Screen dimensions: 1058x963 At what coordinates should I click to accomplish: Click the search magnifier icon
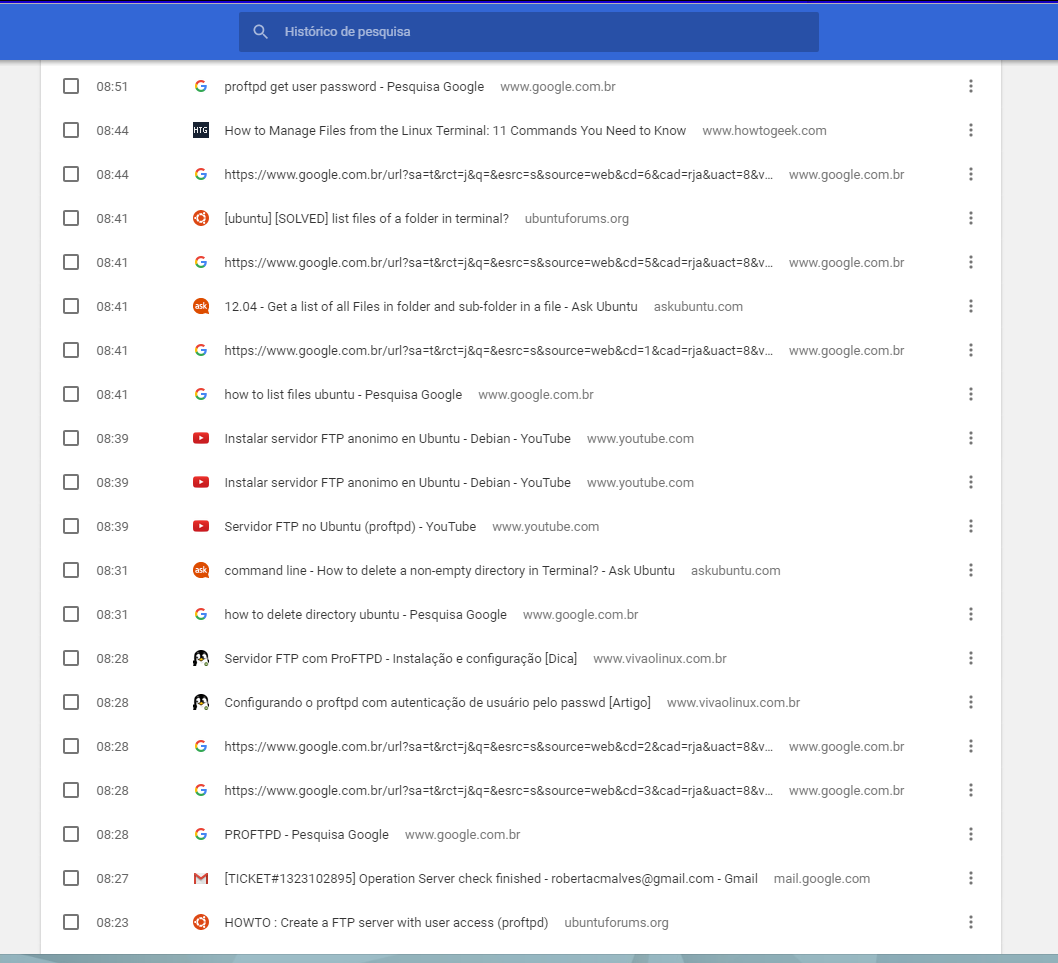pos(260,32)
